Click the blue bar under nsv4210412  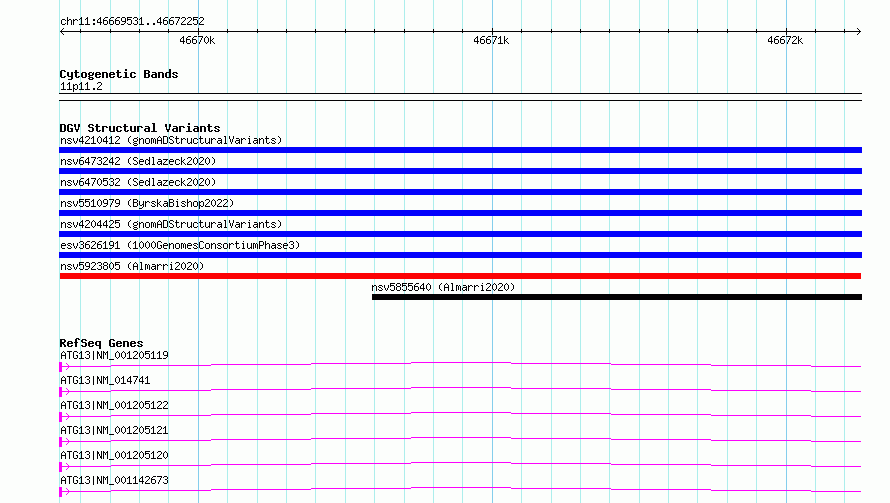click(460, 150)
